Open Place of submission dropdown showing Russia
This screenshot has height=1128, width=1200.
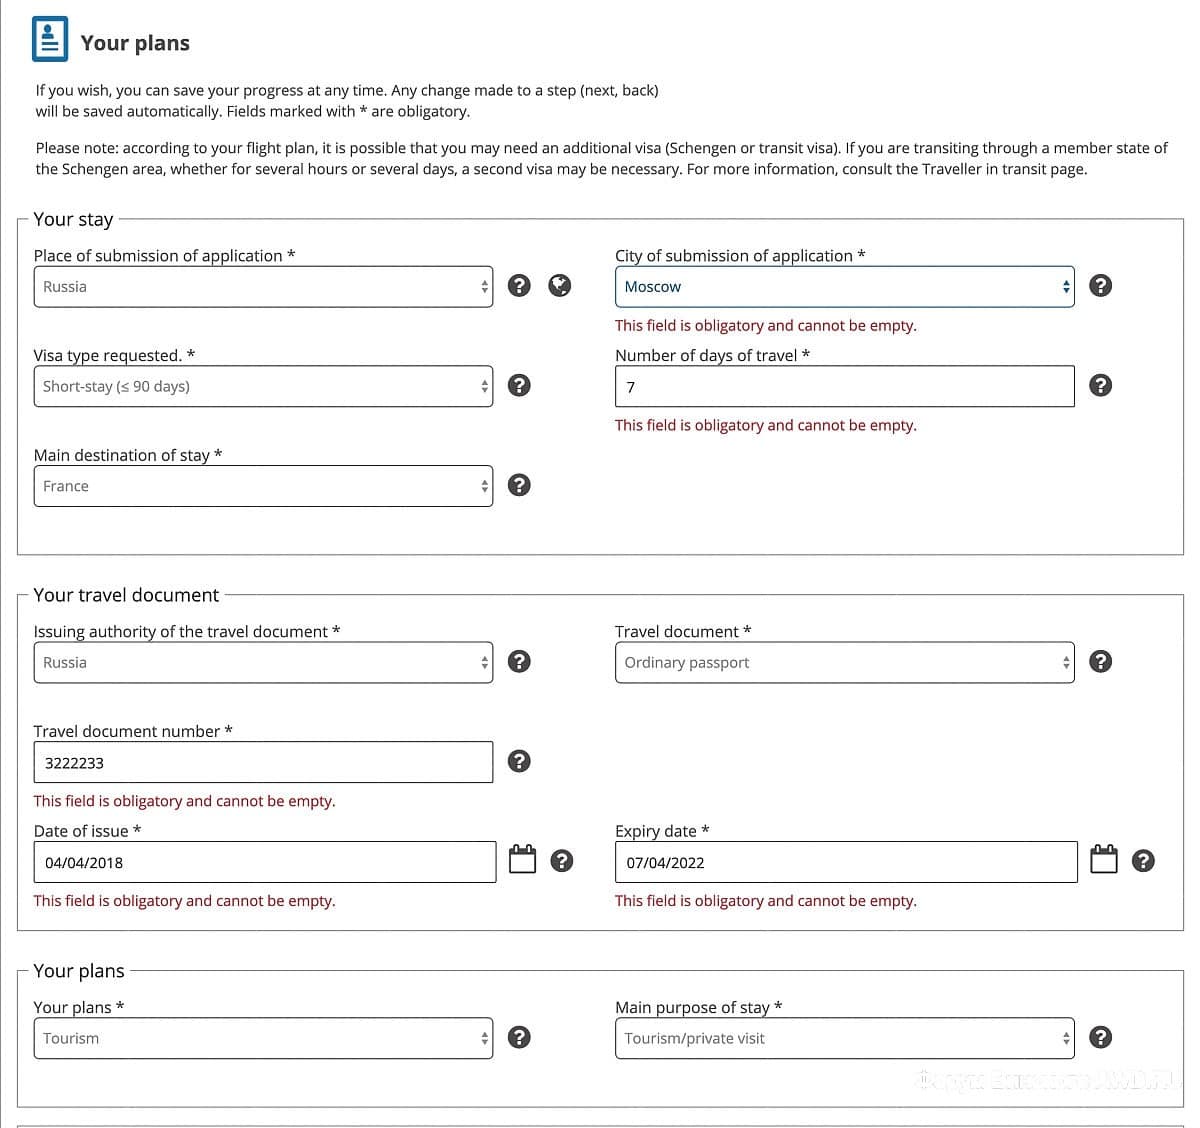coord(263,287)
